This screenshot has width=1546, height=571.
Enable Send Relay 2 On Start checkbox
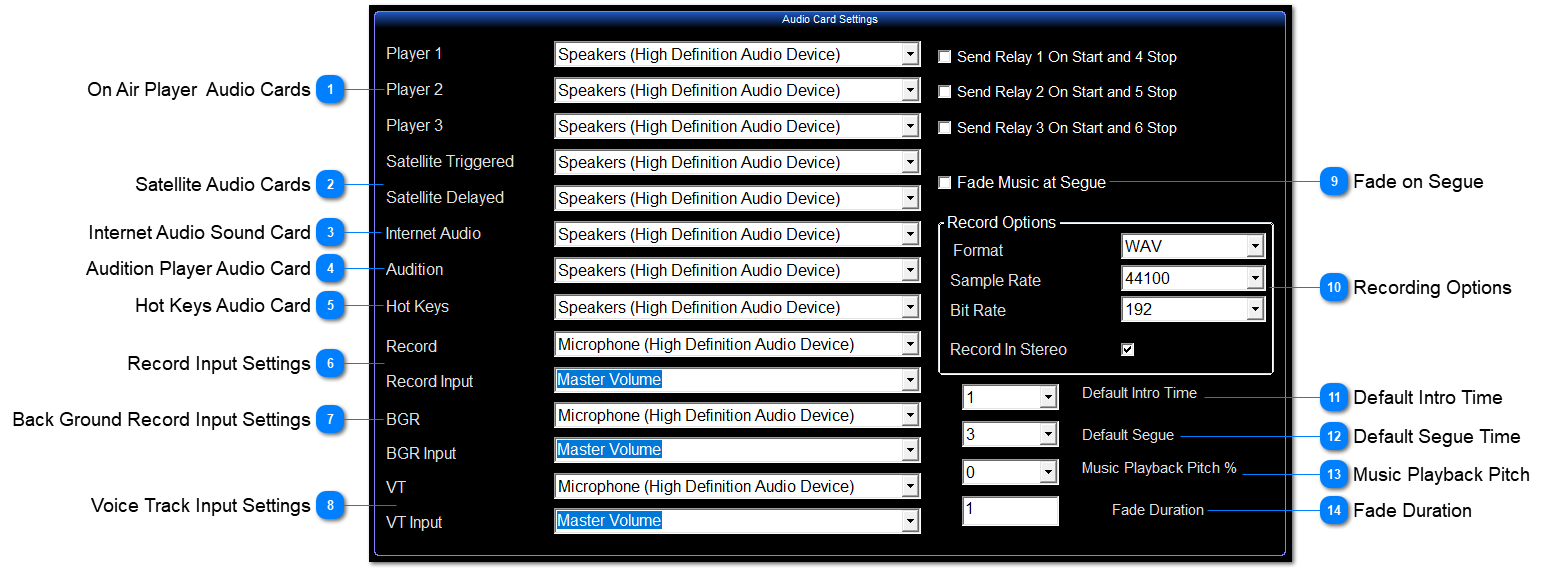[944, 92]
